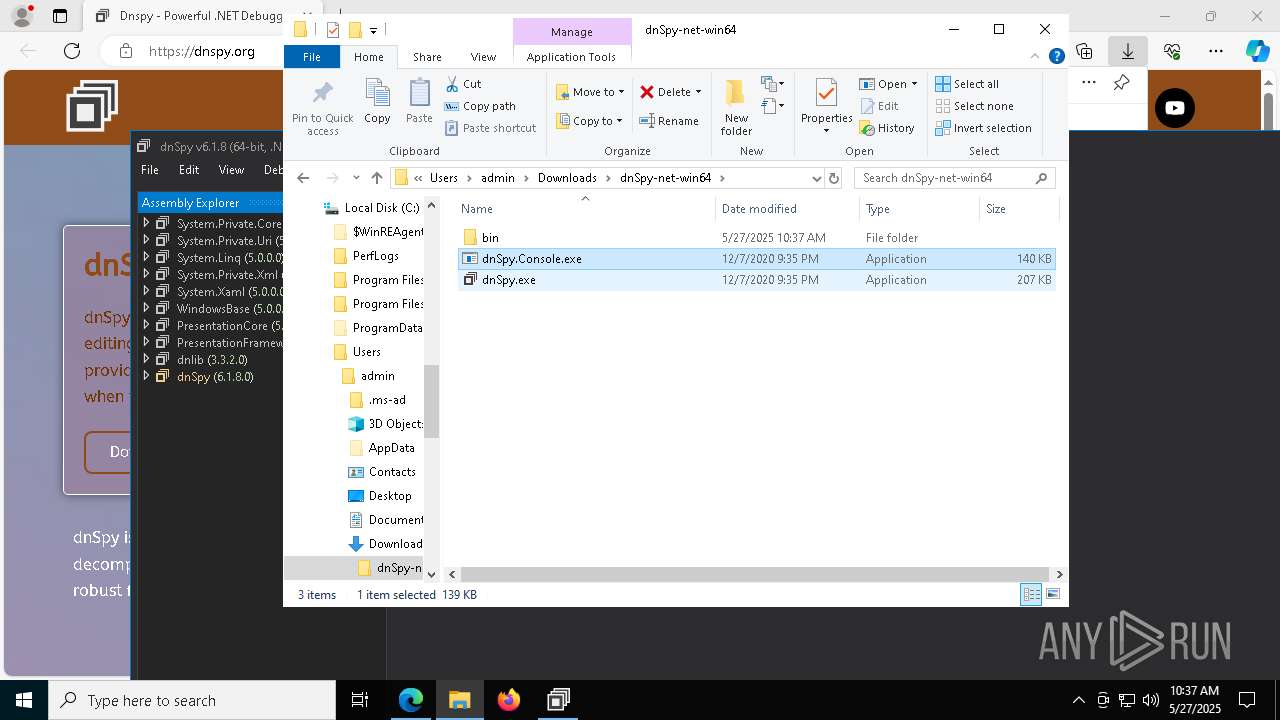Create a New folder

[736, 106]
